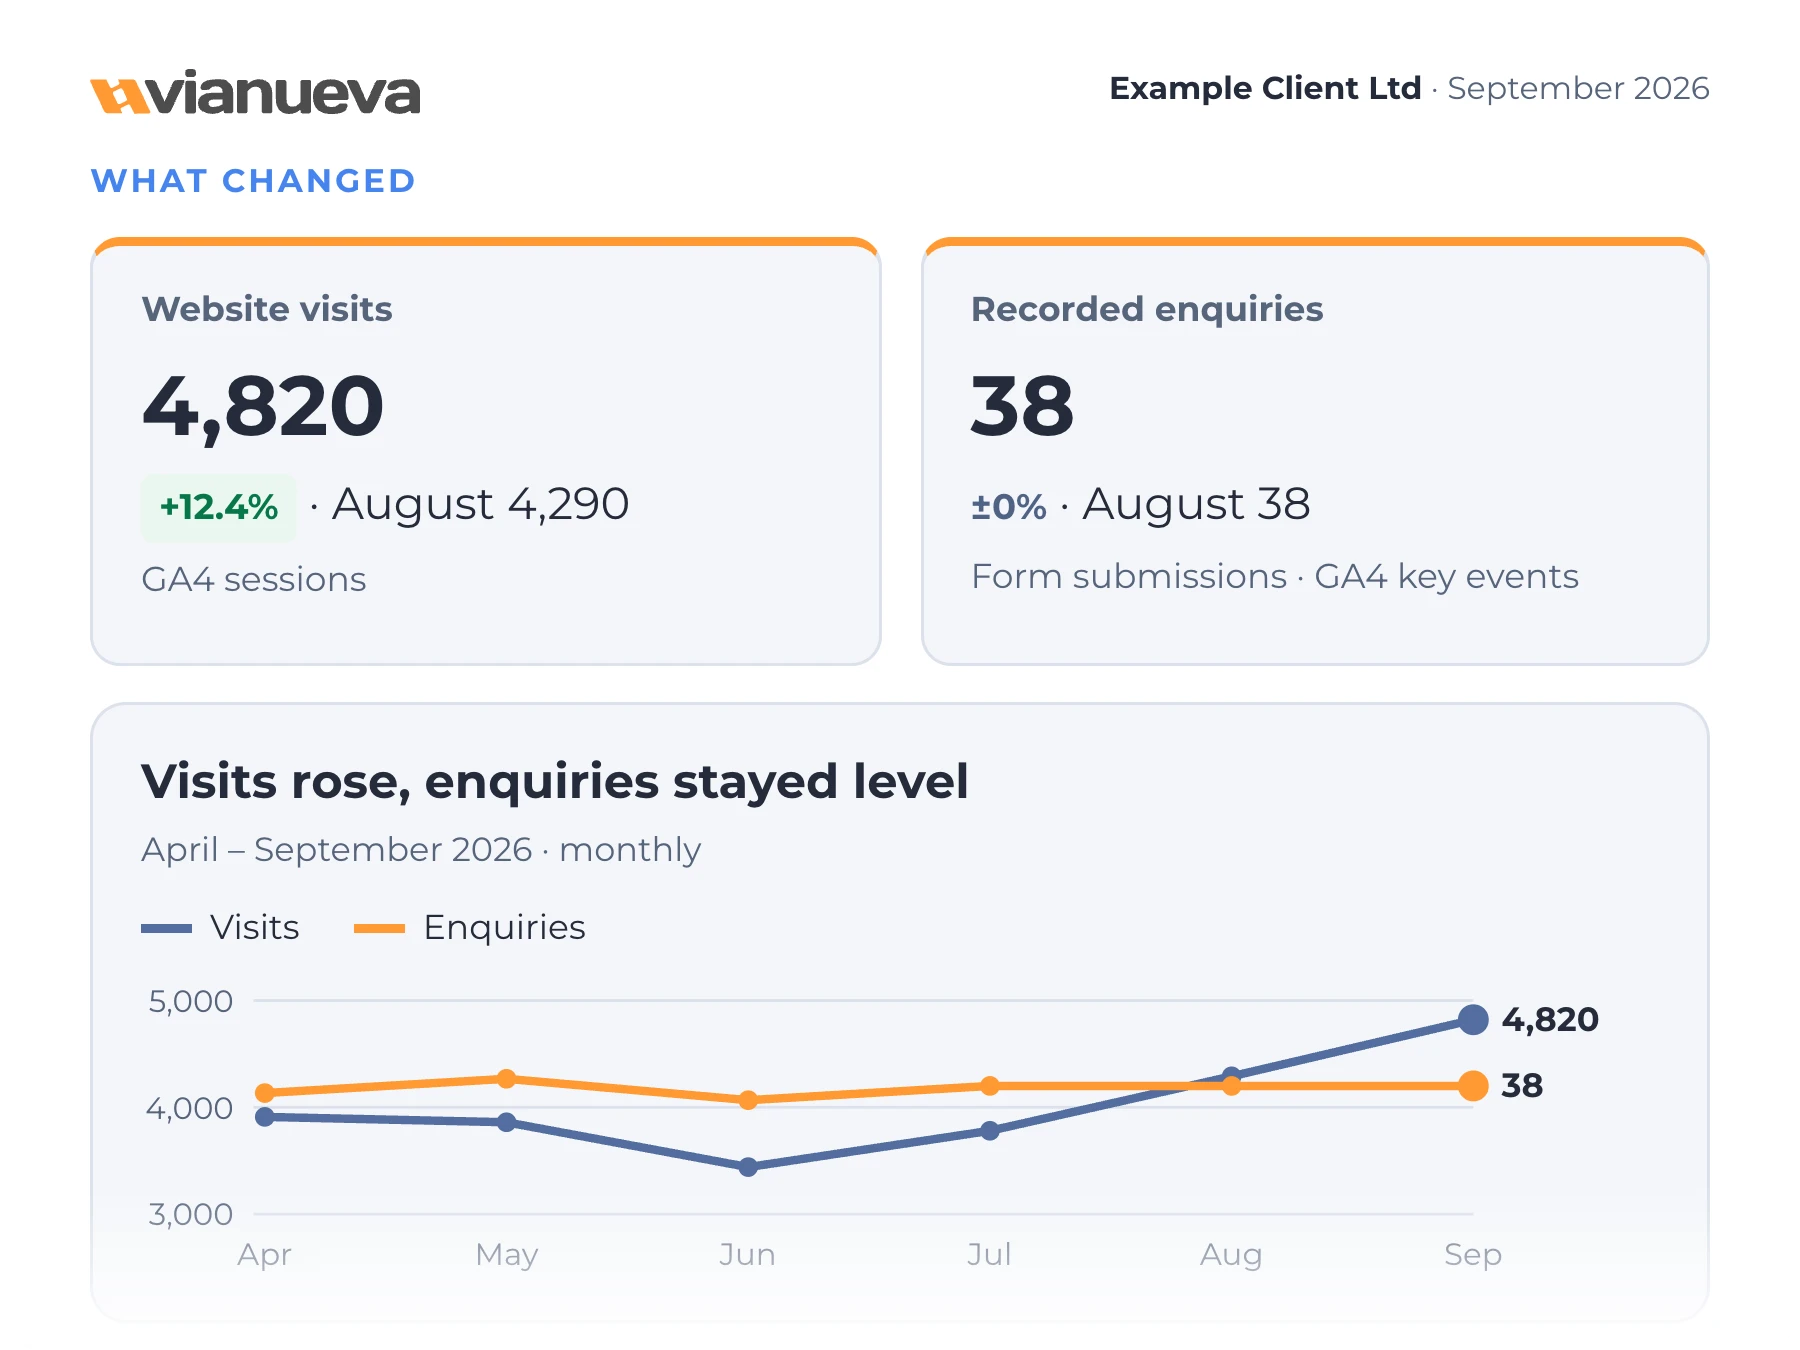Click the Aug x-axis label
This screenshot has width=1800, height=1350.
(1231, 1255)
